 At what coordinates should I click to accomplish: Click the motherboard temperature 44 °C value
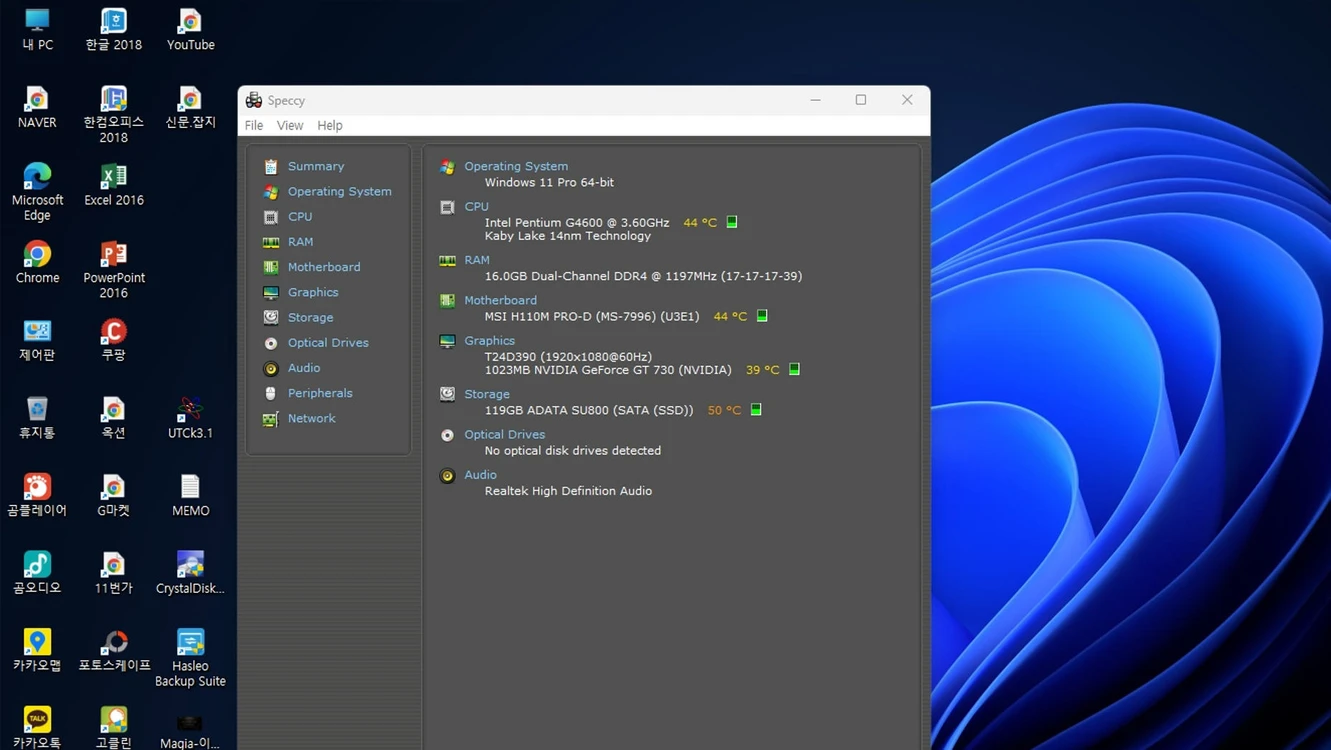click(x=730, y=316)
